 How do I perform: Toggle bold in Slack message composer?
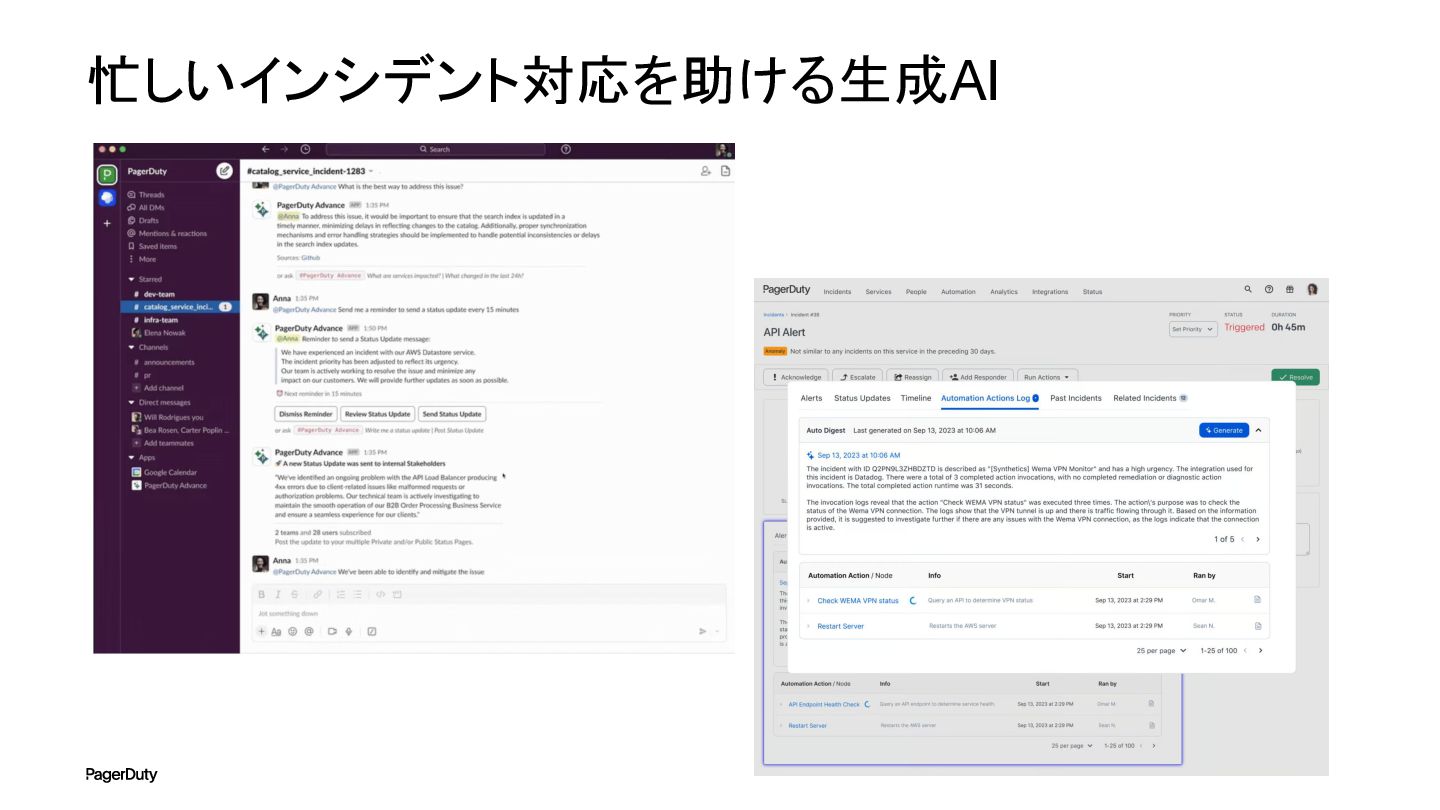(263, 594)
